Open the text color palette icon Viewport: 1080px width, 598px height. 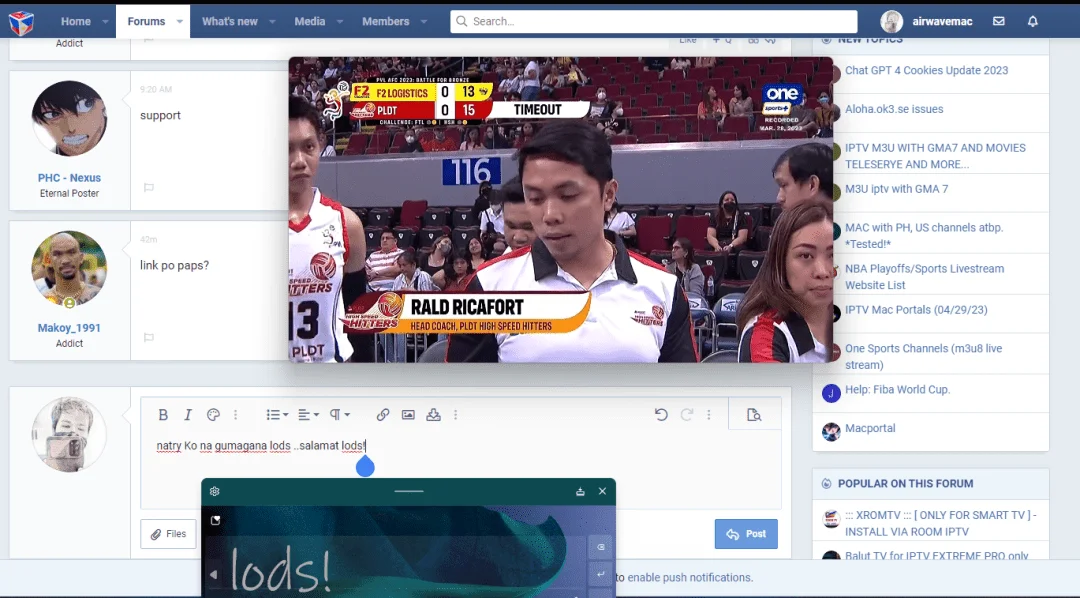pos(213,415)
